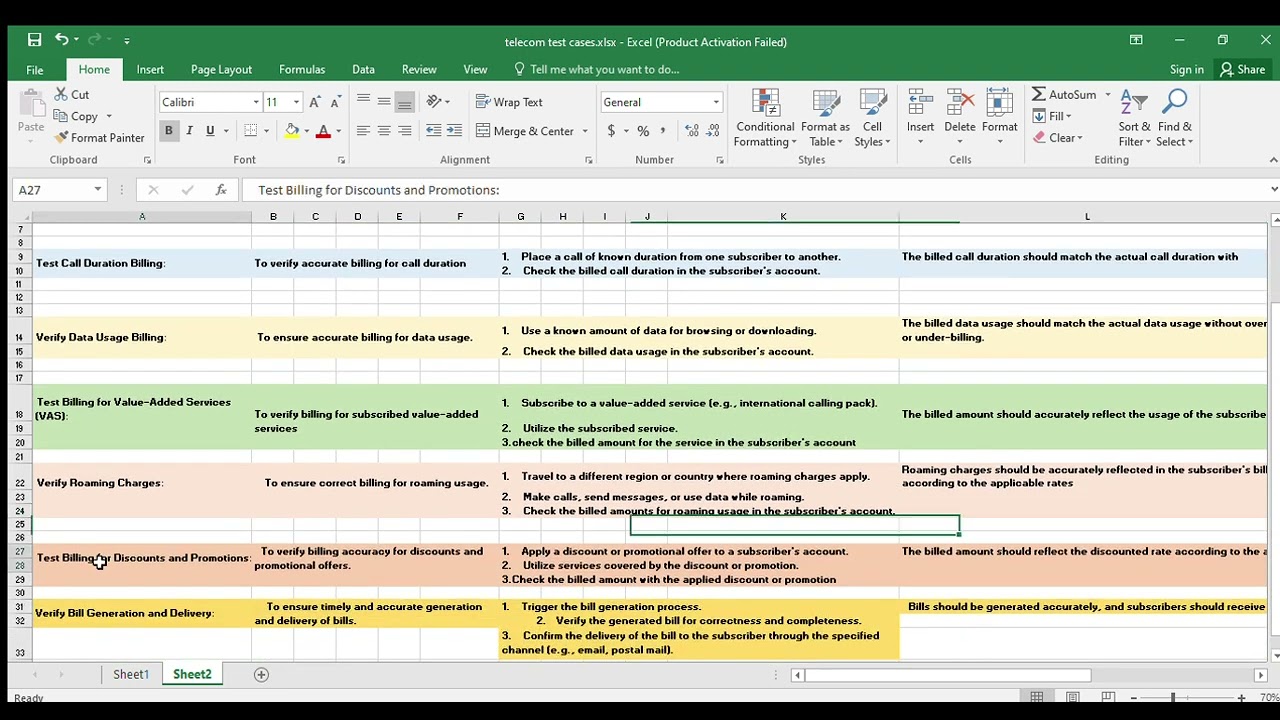
Task: Open the fill color picker arrow
Action: coord(306,131)
